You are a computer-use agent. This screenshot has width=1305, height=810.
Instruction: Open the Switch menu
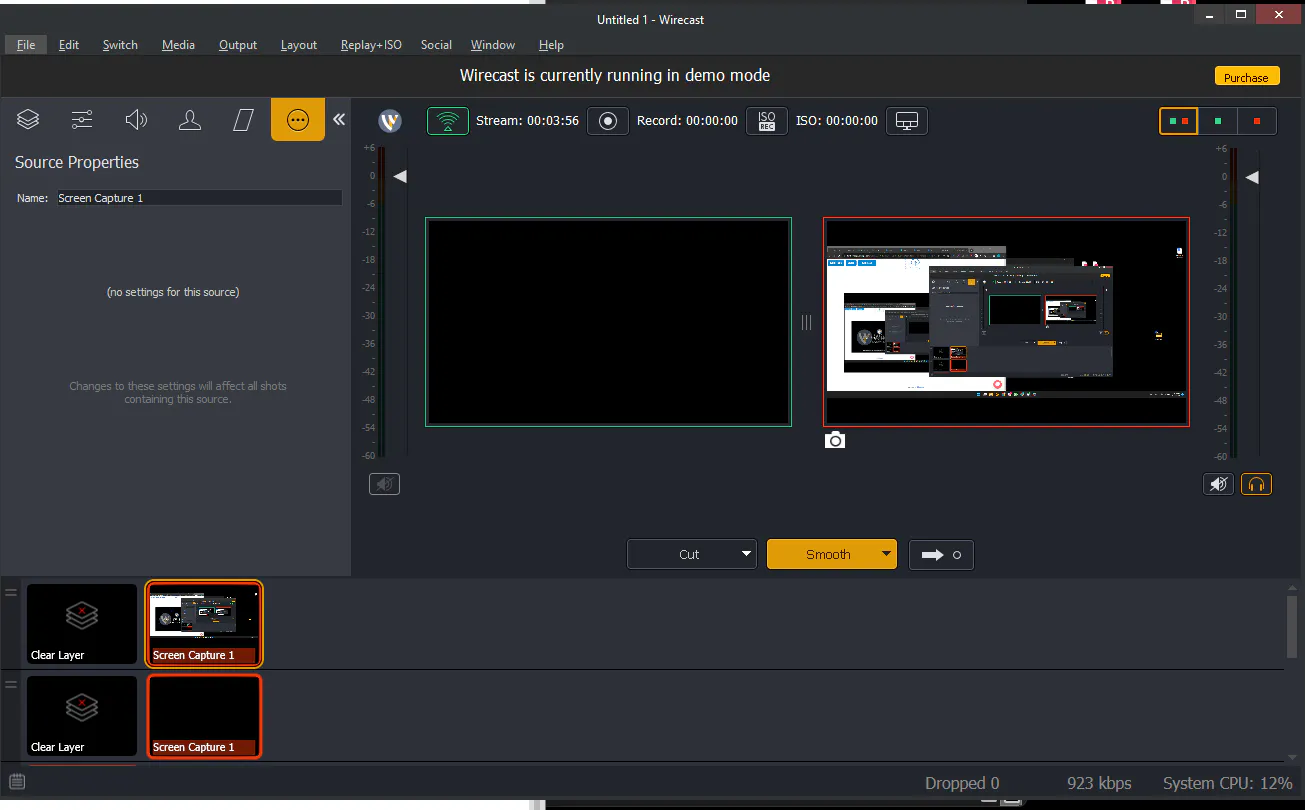[x=120, y=45]
